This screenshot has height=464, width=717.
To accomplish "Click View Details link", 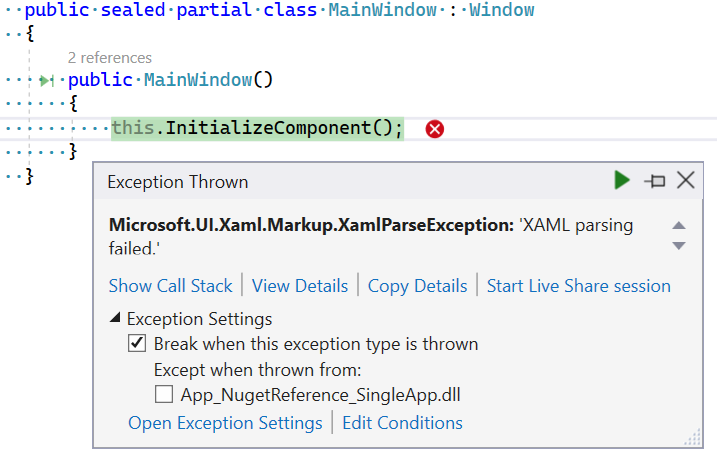I will tap(300, 286).
